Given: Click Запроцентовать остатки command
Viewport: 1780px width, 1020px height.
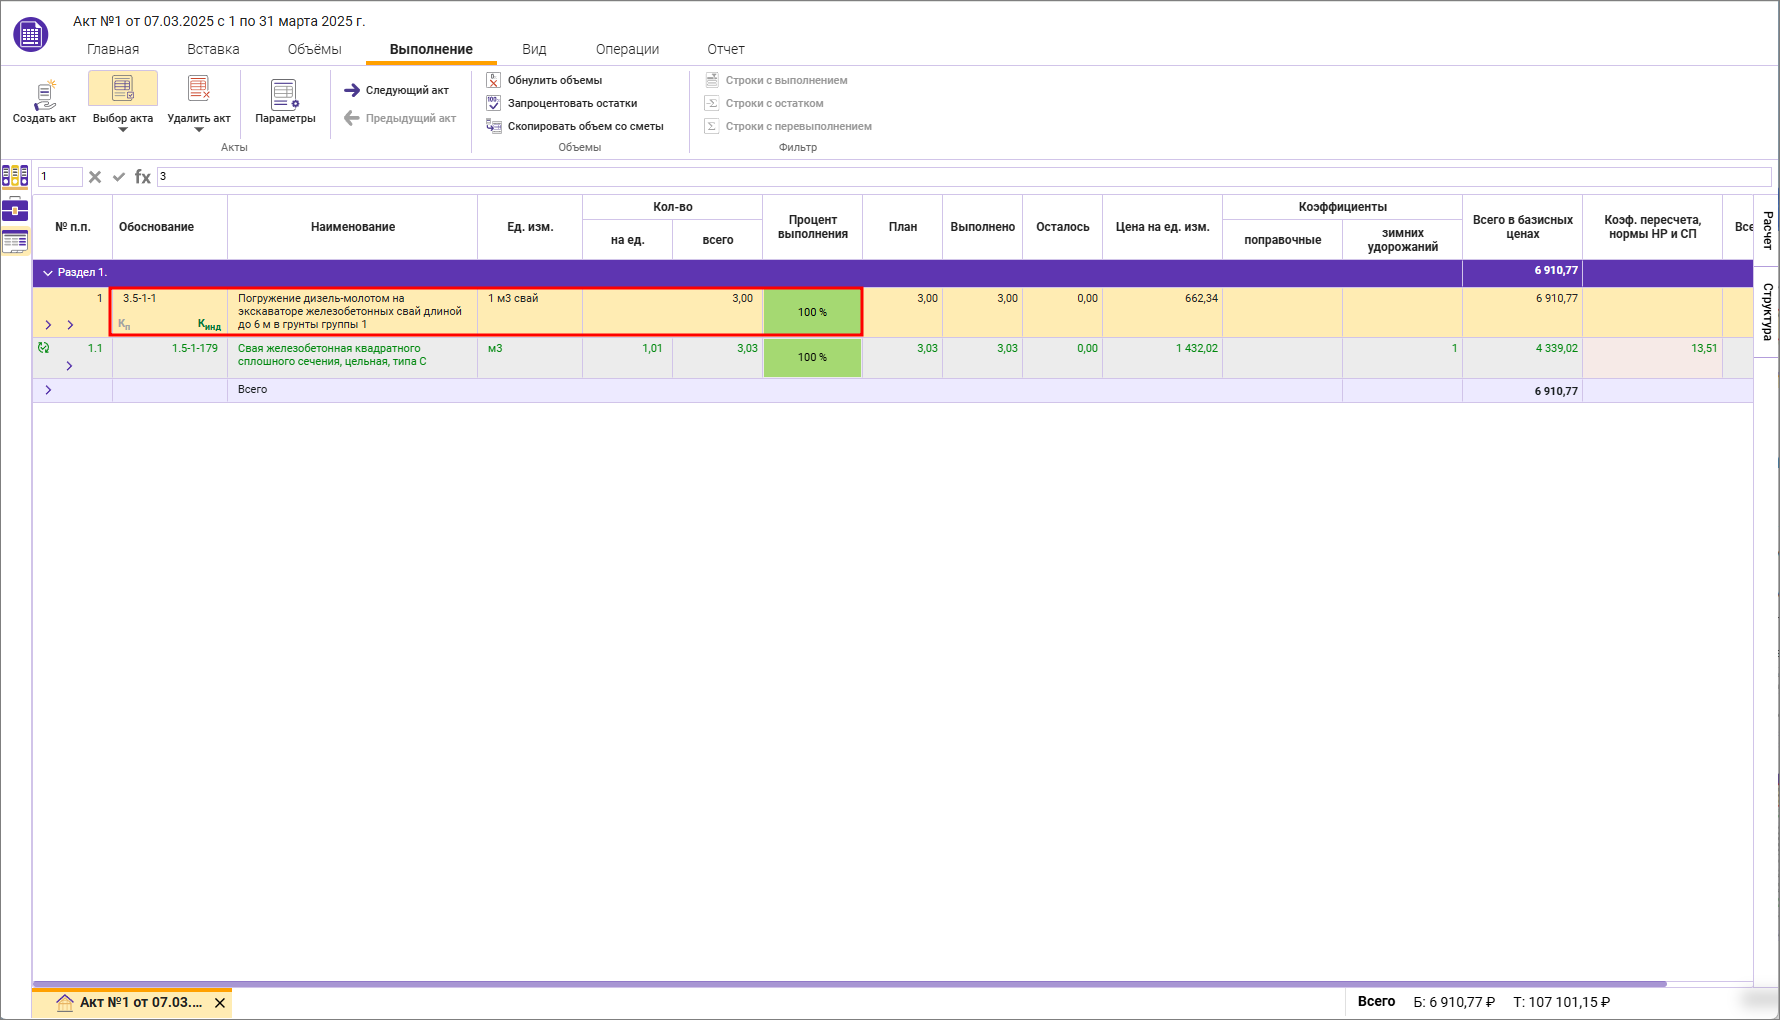Looking at the screenshot, I should [x=572, y=103].
